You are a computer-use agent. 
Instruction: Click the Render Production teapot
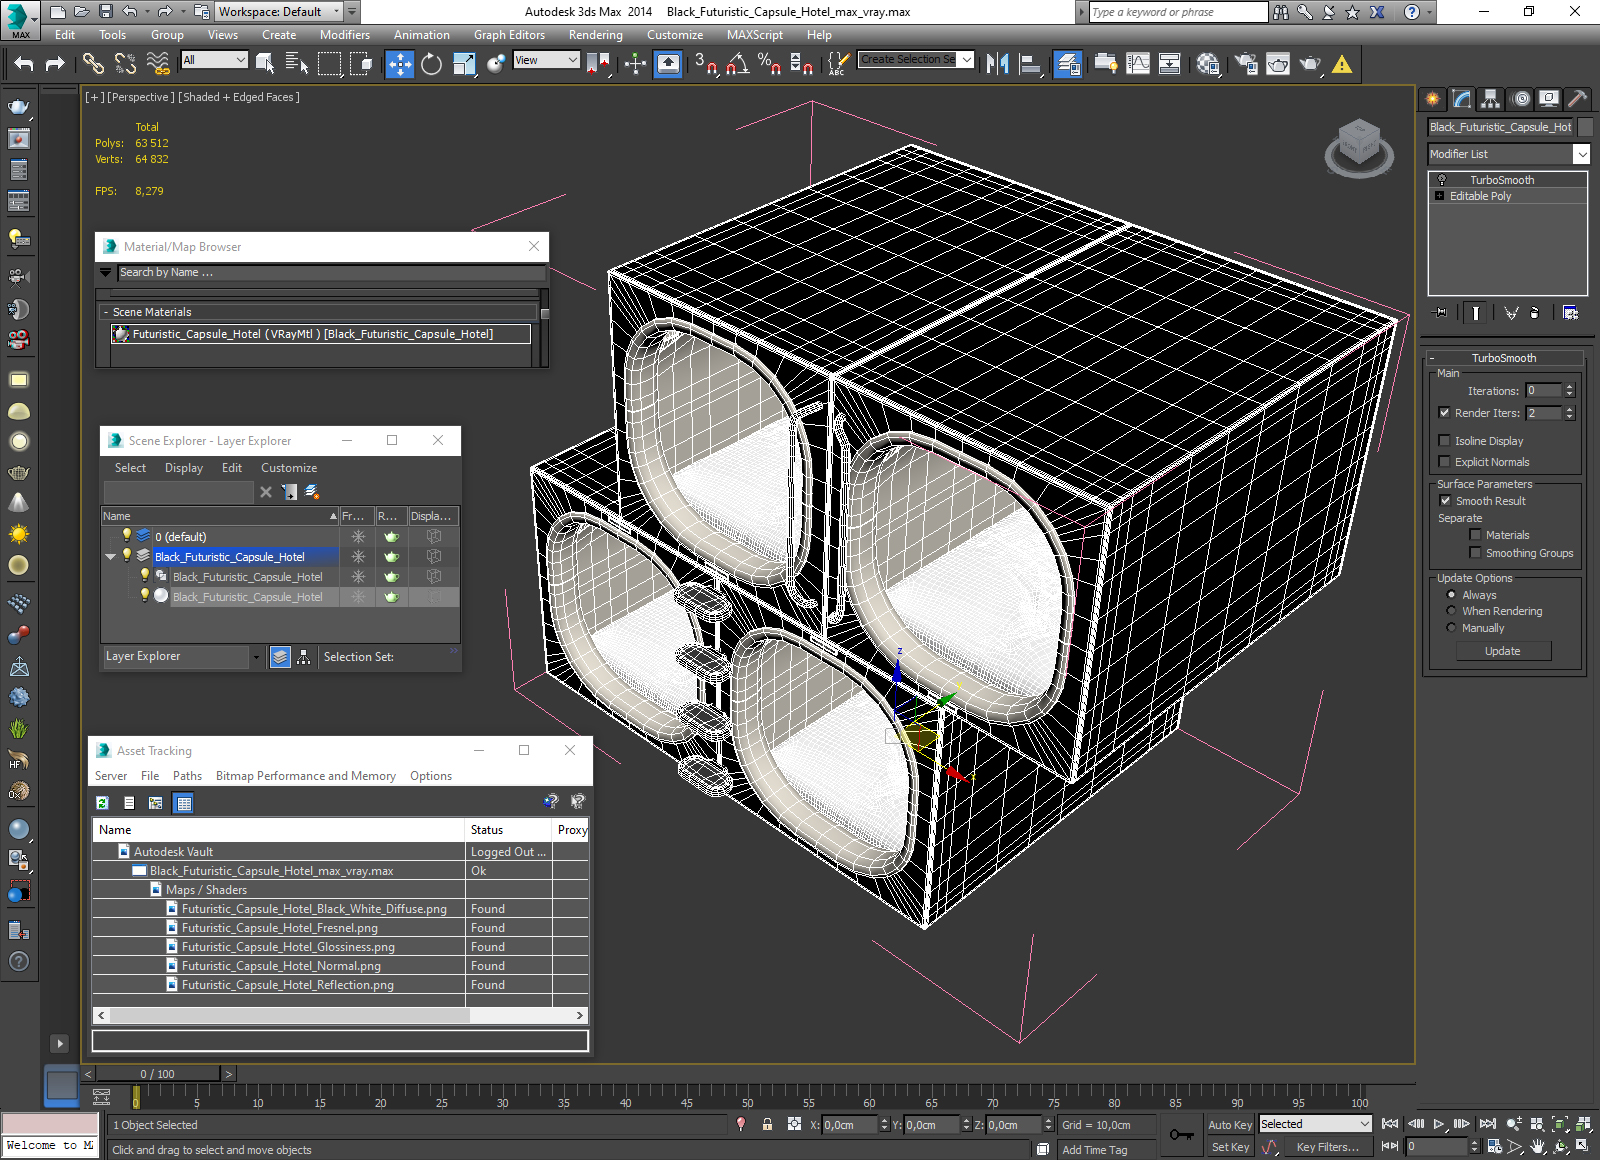point(1310,64)
